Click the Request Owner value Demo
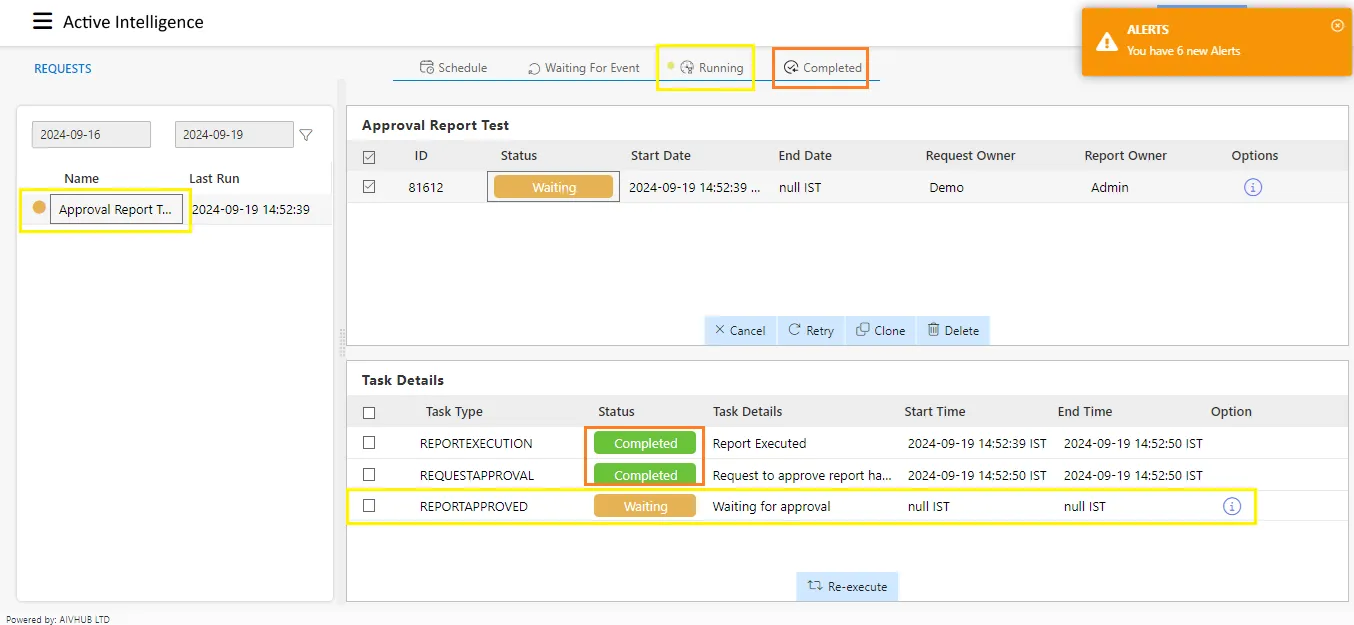Screen dimensions: 1354x625 (x=946, y=187)
